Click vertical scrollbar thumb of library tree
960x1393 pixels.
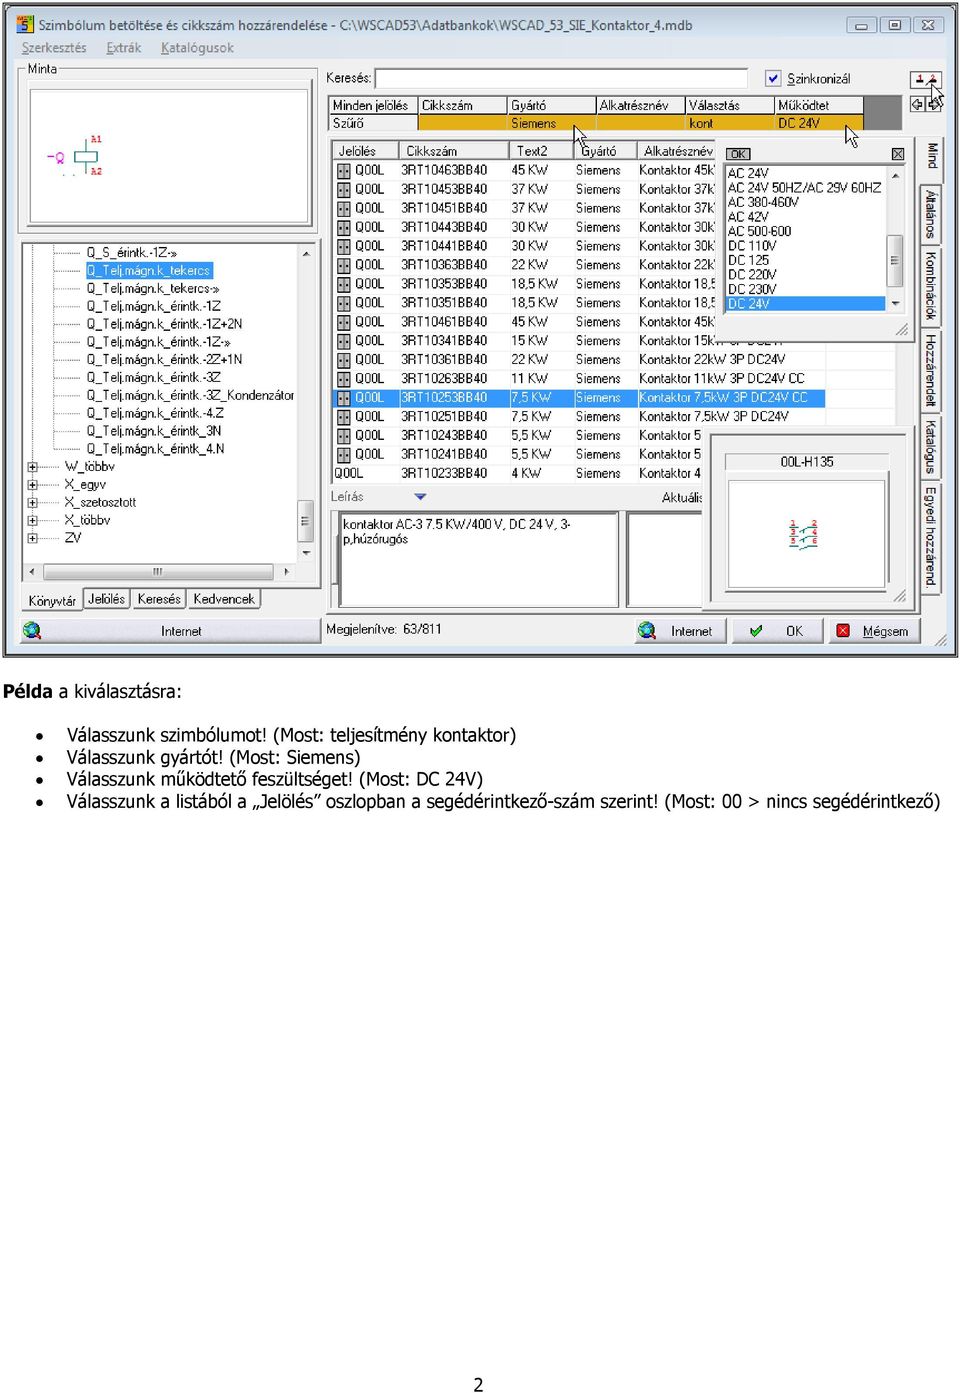coord(307,521)
